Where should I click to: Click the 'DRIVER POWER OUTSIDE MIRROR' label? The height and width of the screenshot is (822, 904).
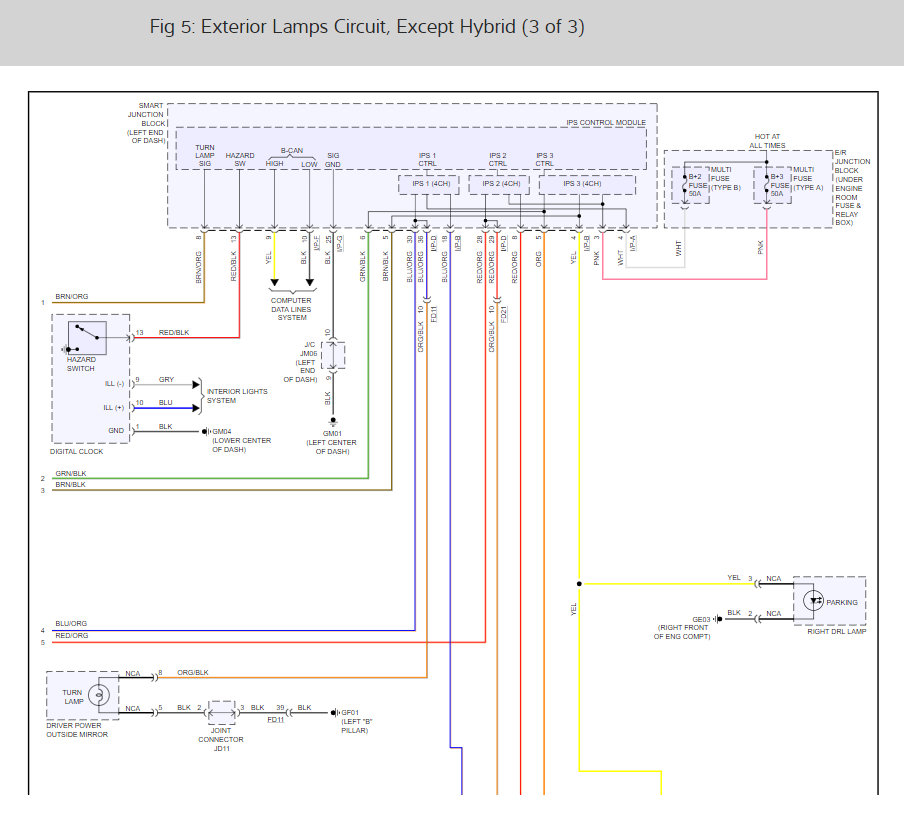(x=77, y=730)
